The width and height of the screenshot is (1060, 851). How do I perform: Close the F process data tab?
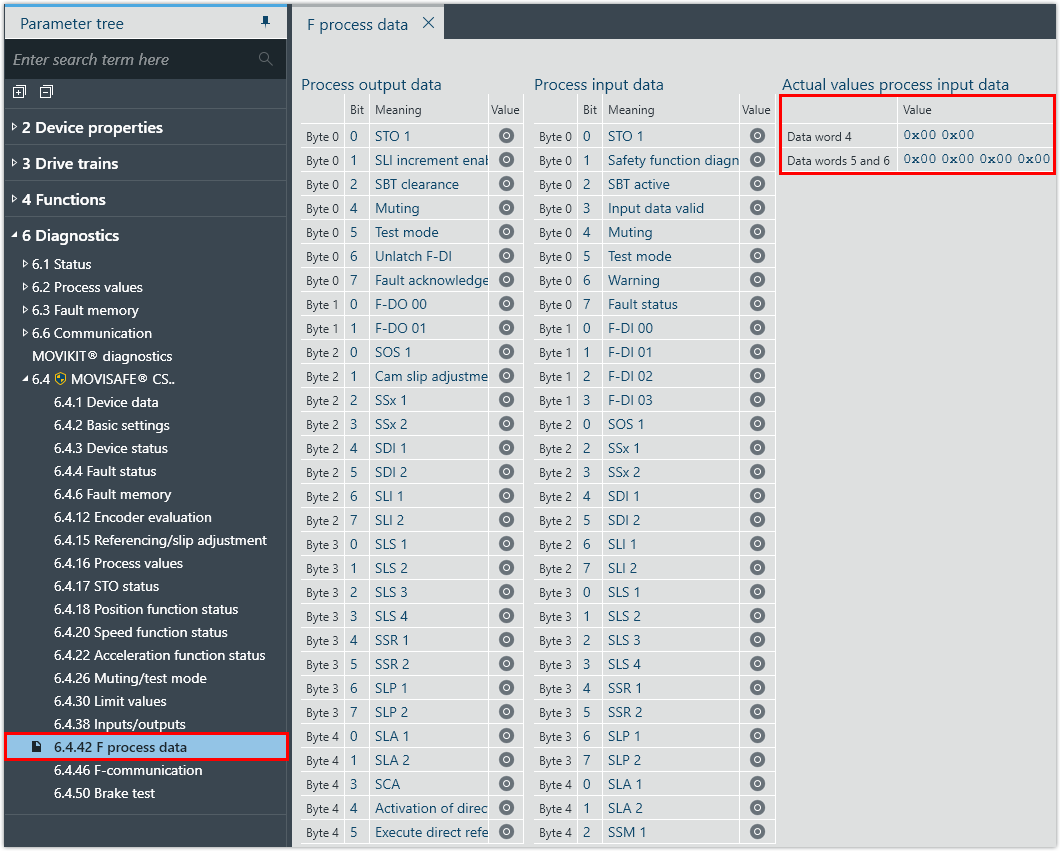coord(428,23)
